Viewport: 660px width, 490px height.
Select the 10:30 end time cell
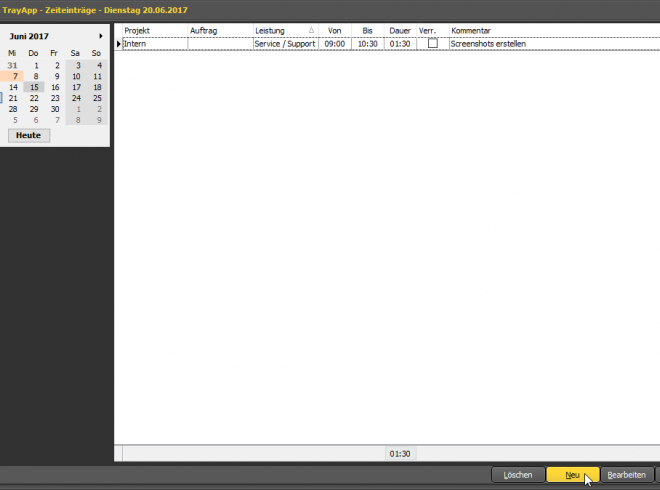(x=368, y=44)
